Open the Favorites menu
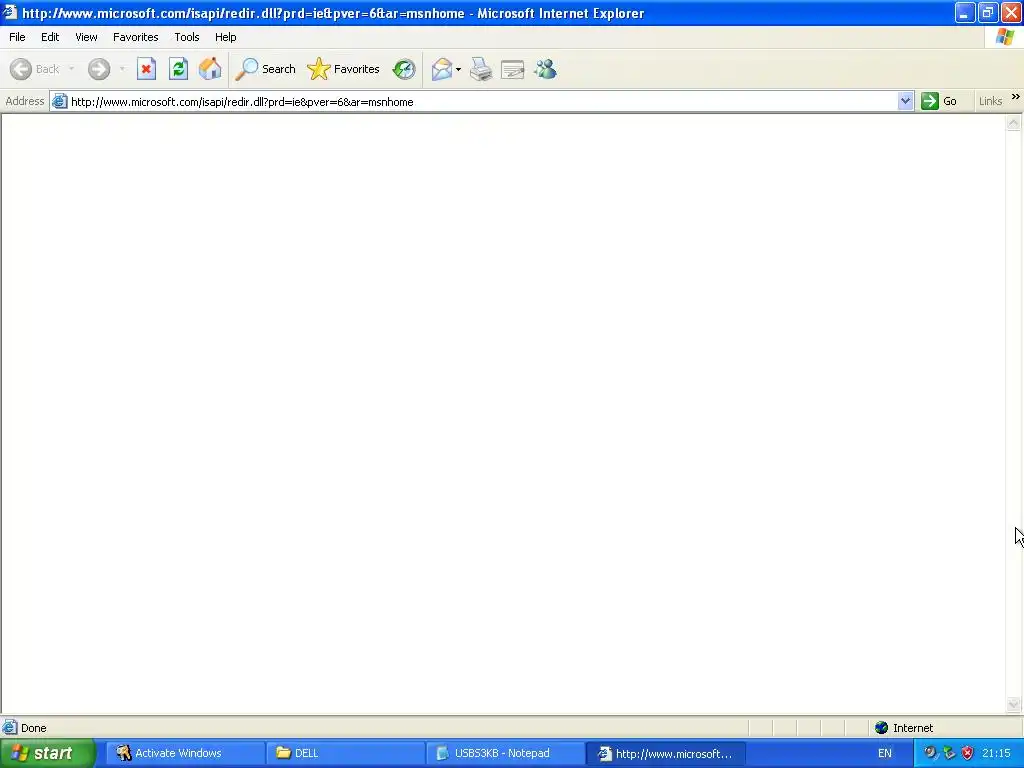 (x=136, y=37)
